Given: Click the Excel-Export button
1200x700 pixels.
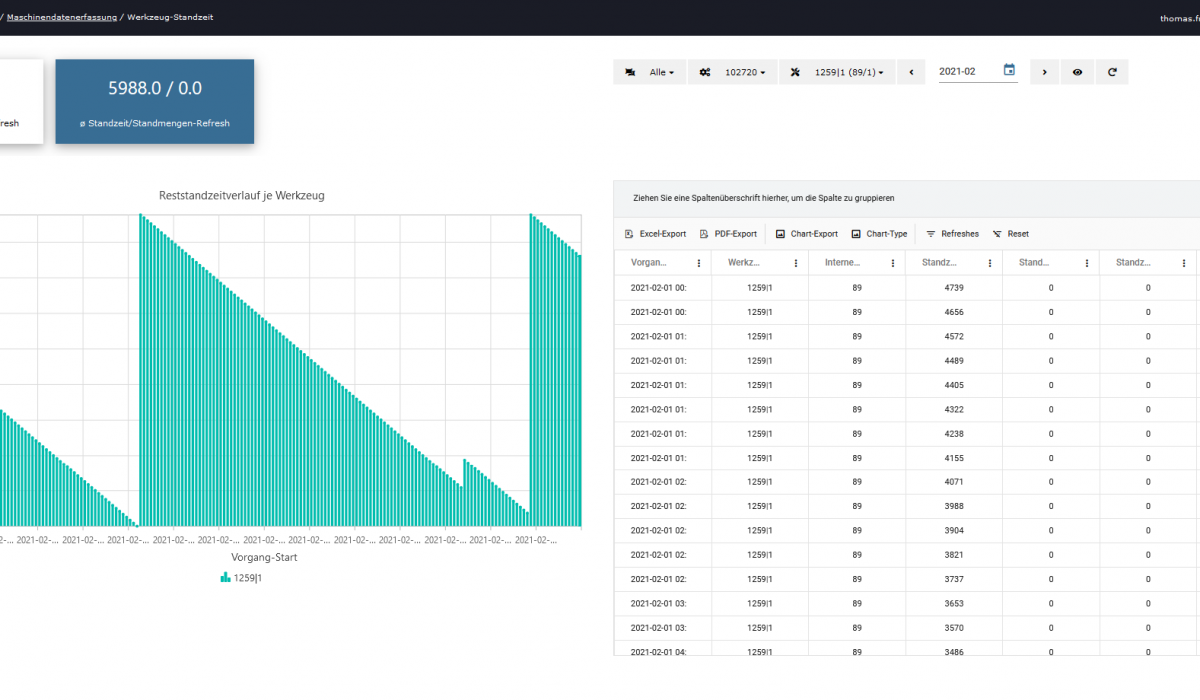Looking at the screenshot, I should (x=656, y=234).
